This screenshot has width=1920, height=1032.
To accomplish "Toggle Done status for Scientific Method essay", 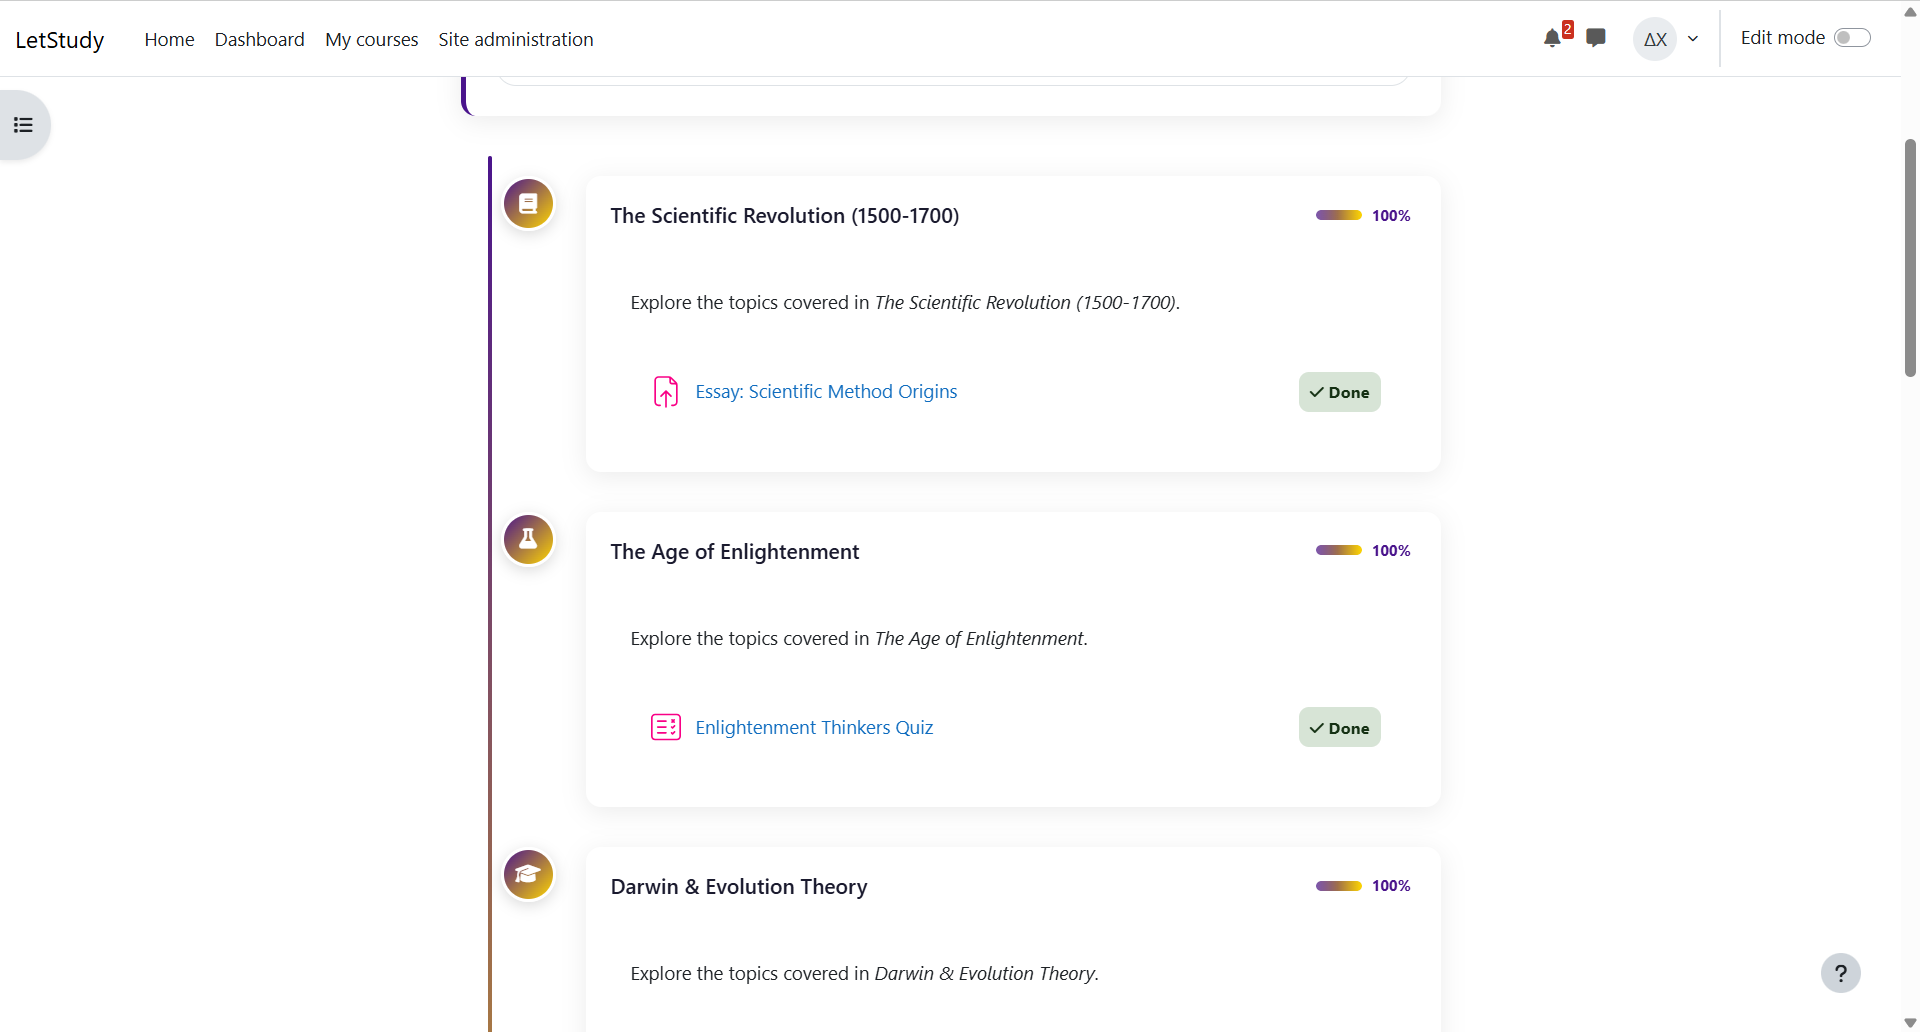I will 1339,392.
